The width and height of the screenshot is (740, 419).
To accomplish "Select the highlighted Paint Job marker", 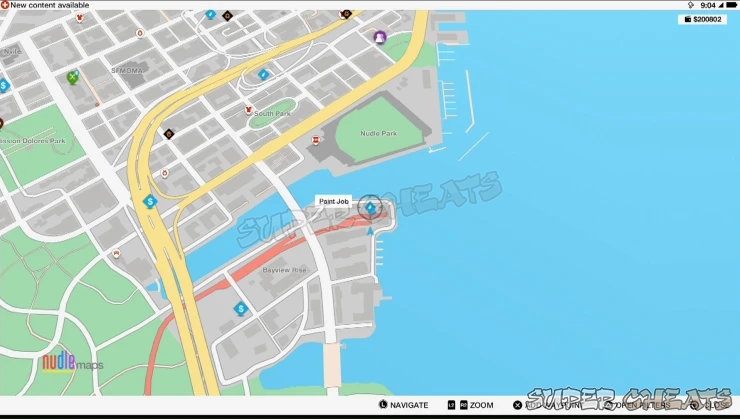I will pos(370,207).
